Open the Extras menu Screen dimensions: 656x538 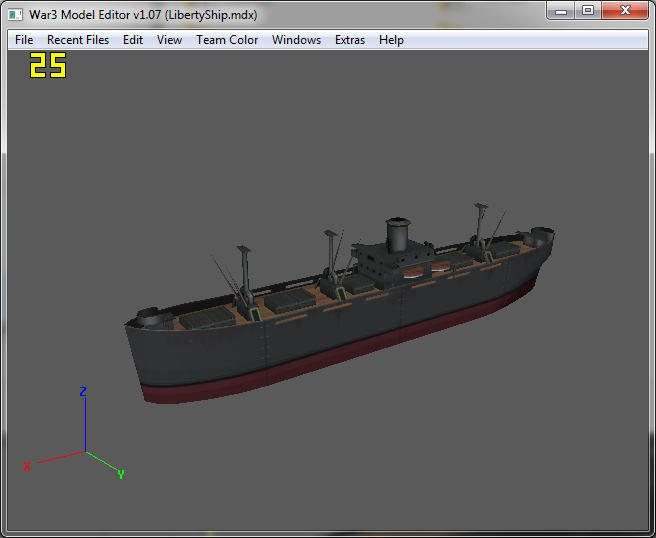[350, 40]
